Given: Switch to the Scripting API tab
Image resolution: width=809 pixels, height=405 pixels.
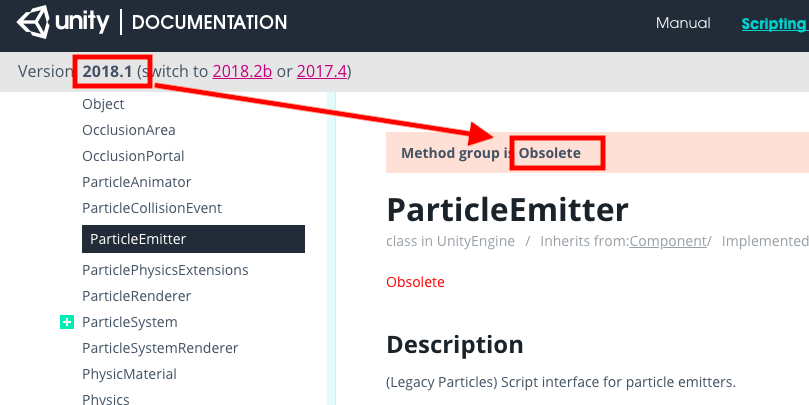Looking at the screenshot, I should 775,24.
